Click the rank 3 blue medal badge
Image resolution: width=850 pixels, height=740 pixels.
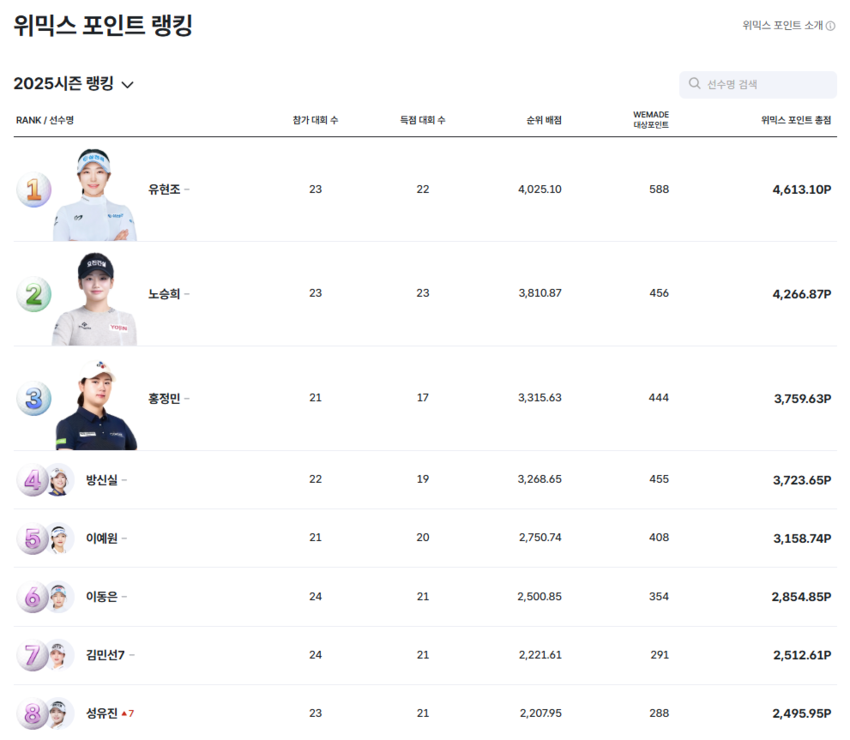(34, 398)
